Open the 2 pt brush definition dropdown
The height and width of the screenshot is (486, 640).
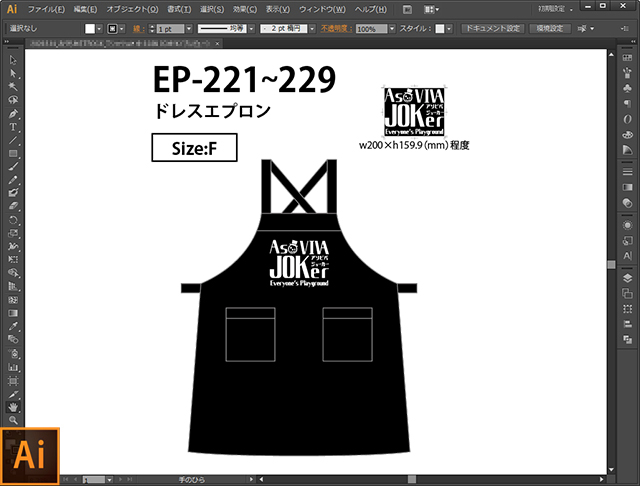click(312, 29)
